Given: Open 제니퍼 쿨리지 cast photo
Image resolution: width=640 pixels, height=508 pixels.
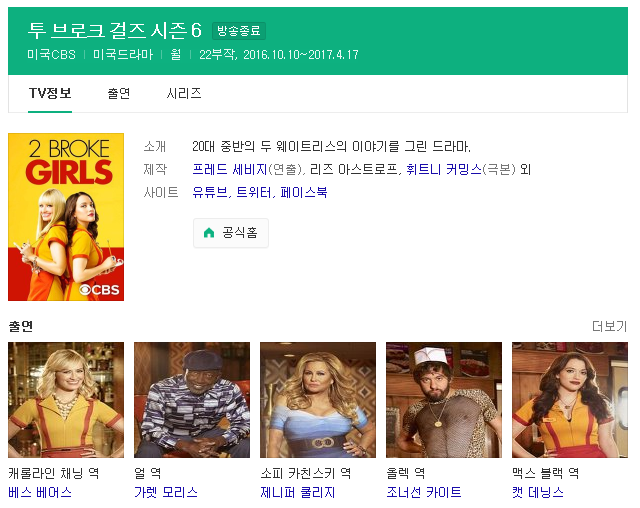Looking at the screenshot, I should tap(318, 400).
